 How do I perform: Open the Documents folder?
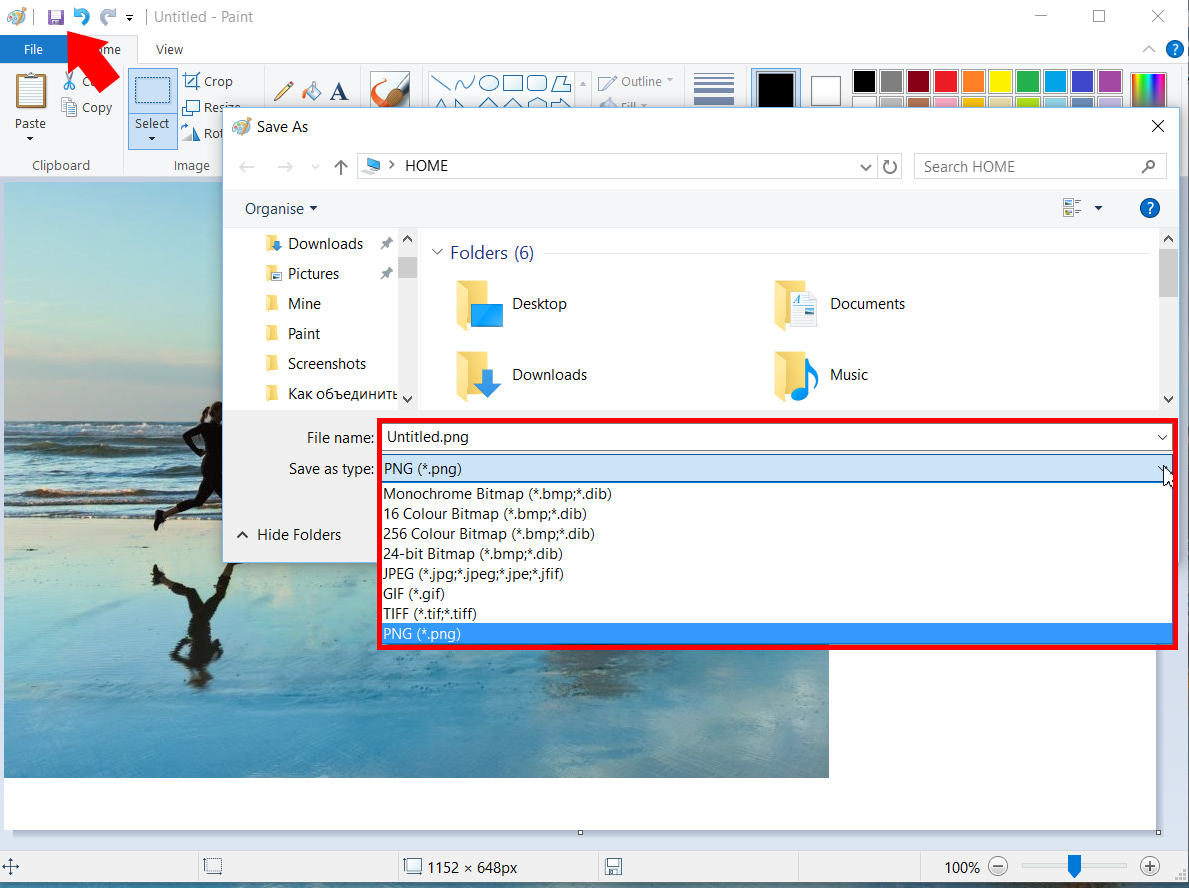tap(840, 304)
